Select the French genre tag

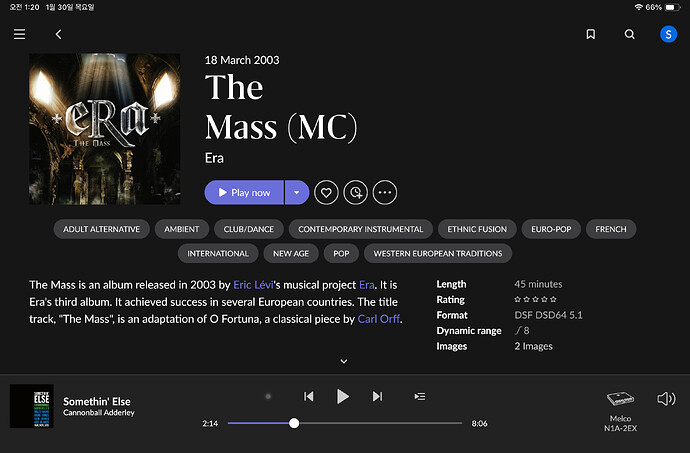611,229
